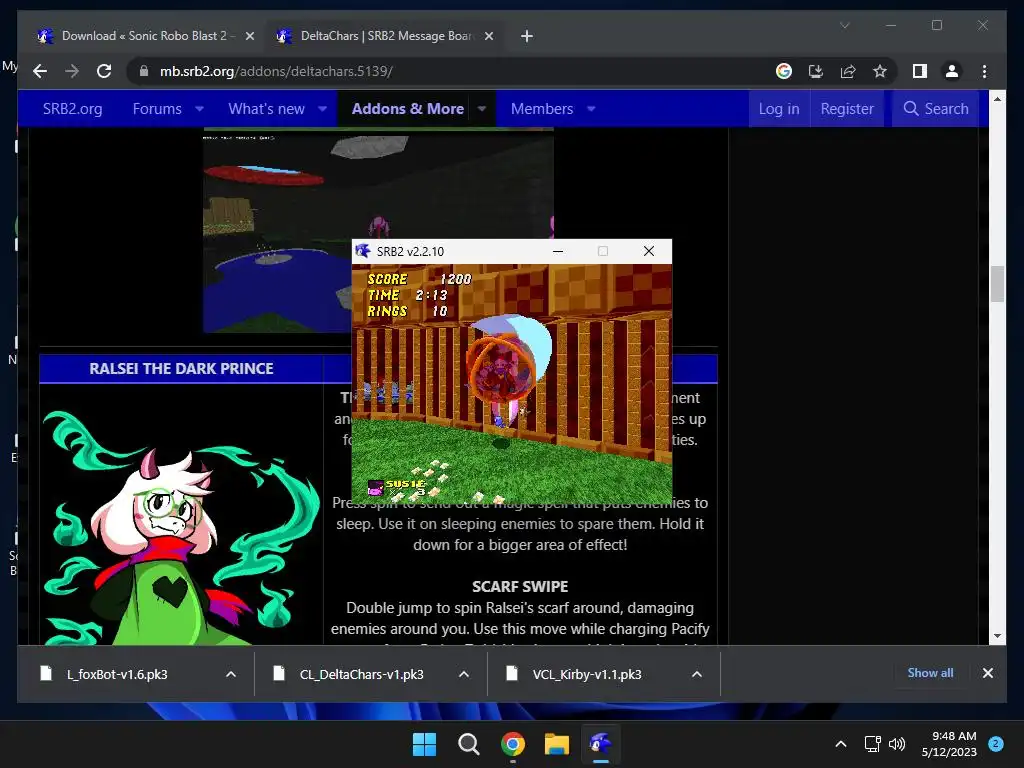1024x768 pixels.
Task: Expand the Forums dropdown arrow
Action: tap(199, 108)
